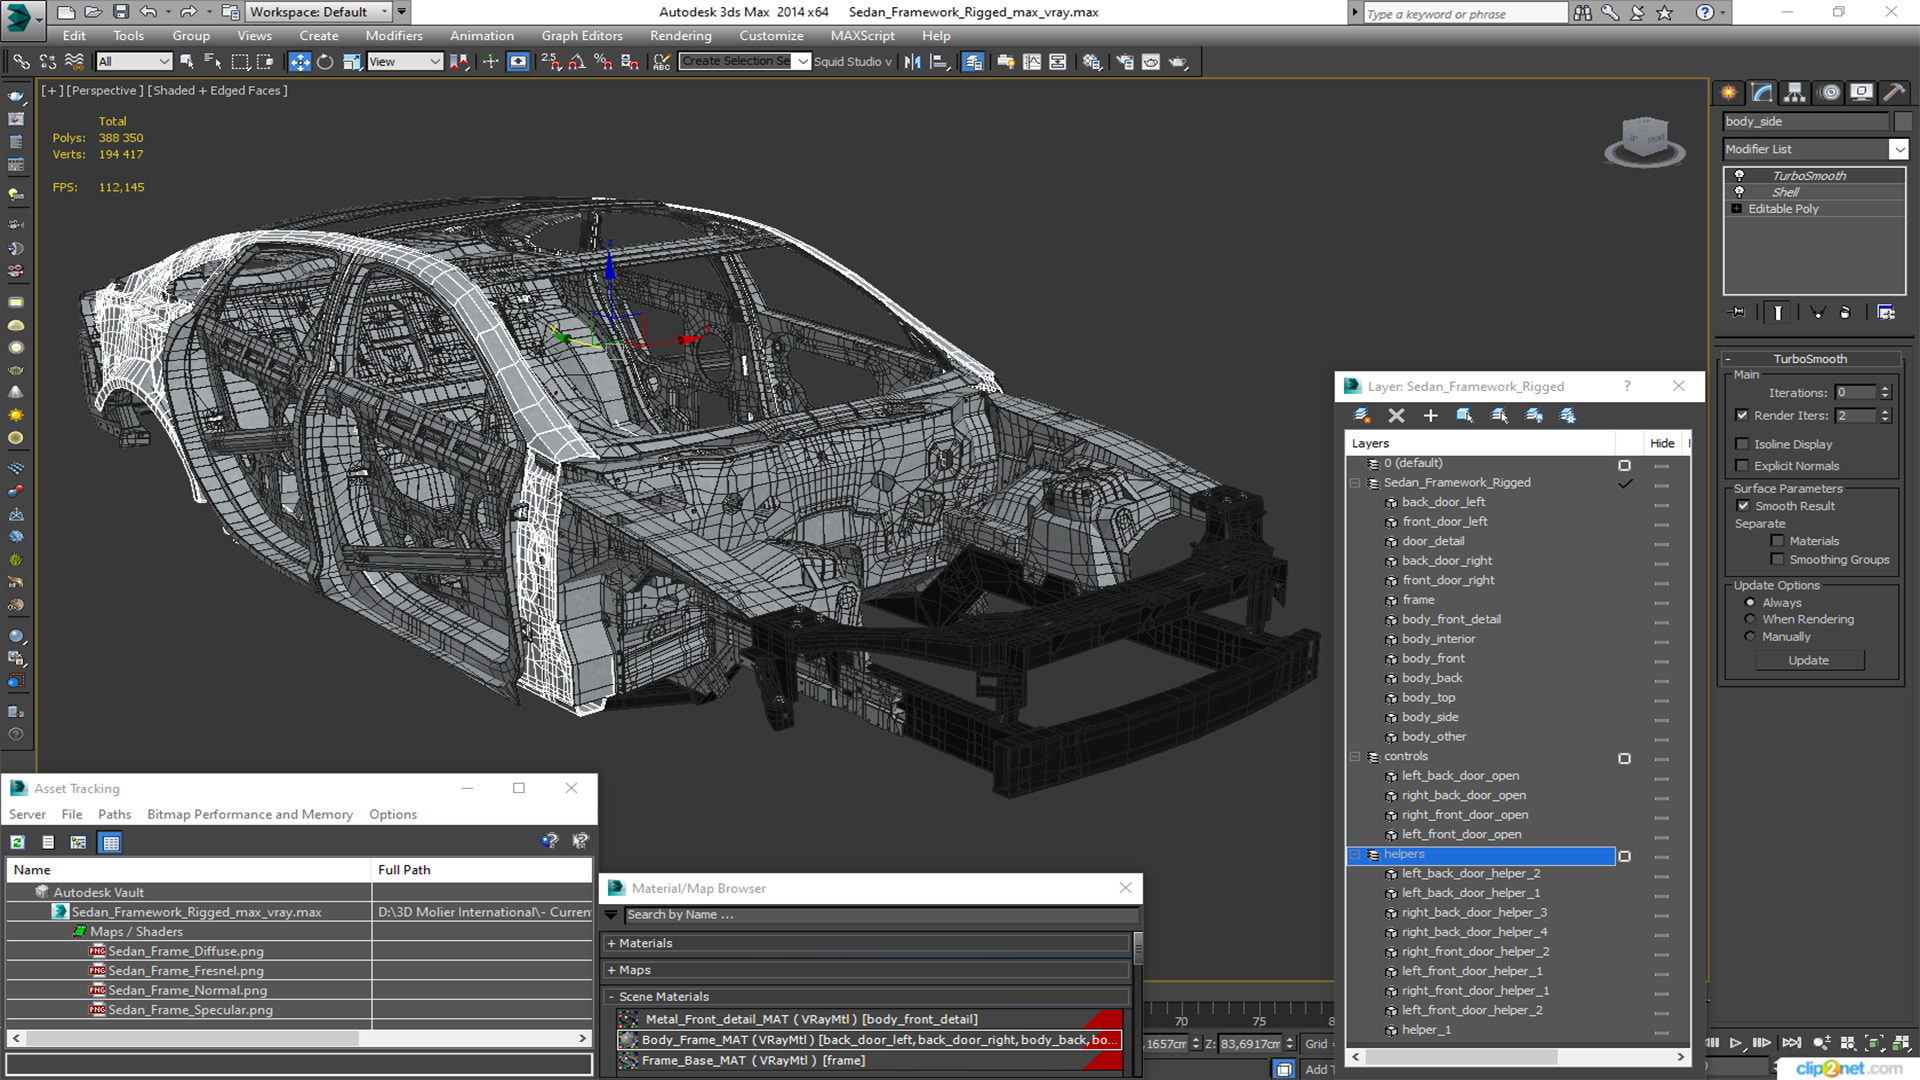Image resolution: width=1920 pixels, height=1080 pixels.
Task: Toggle Angle Snap in main toolbar
Action: pos(577,62)
